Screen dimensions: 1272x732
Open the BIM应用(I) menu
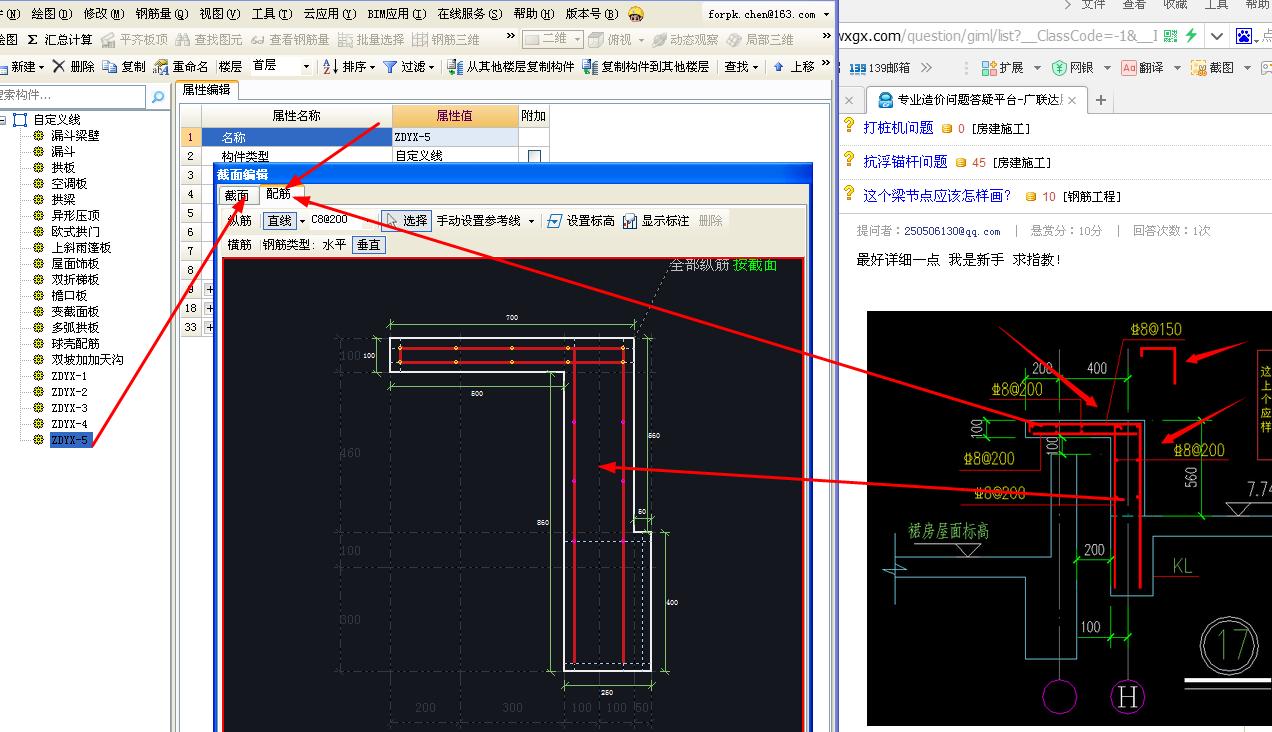pos(397,14)
